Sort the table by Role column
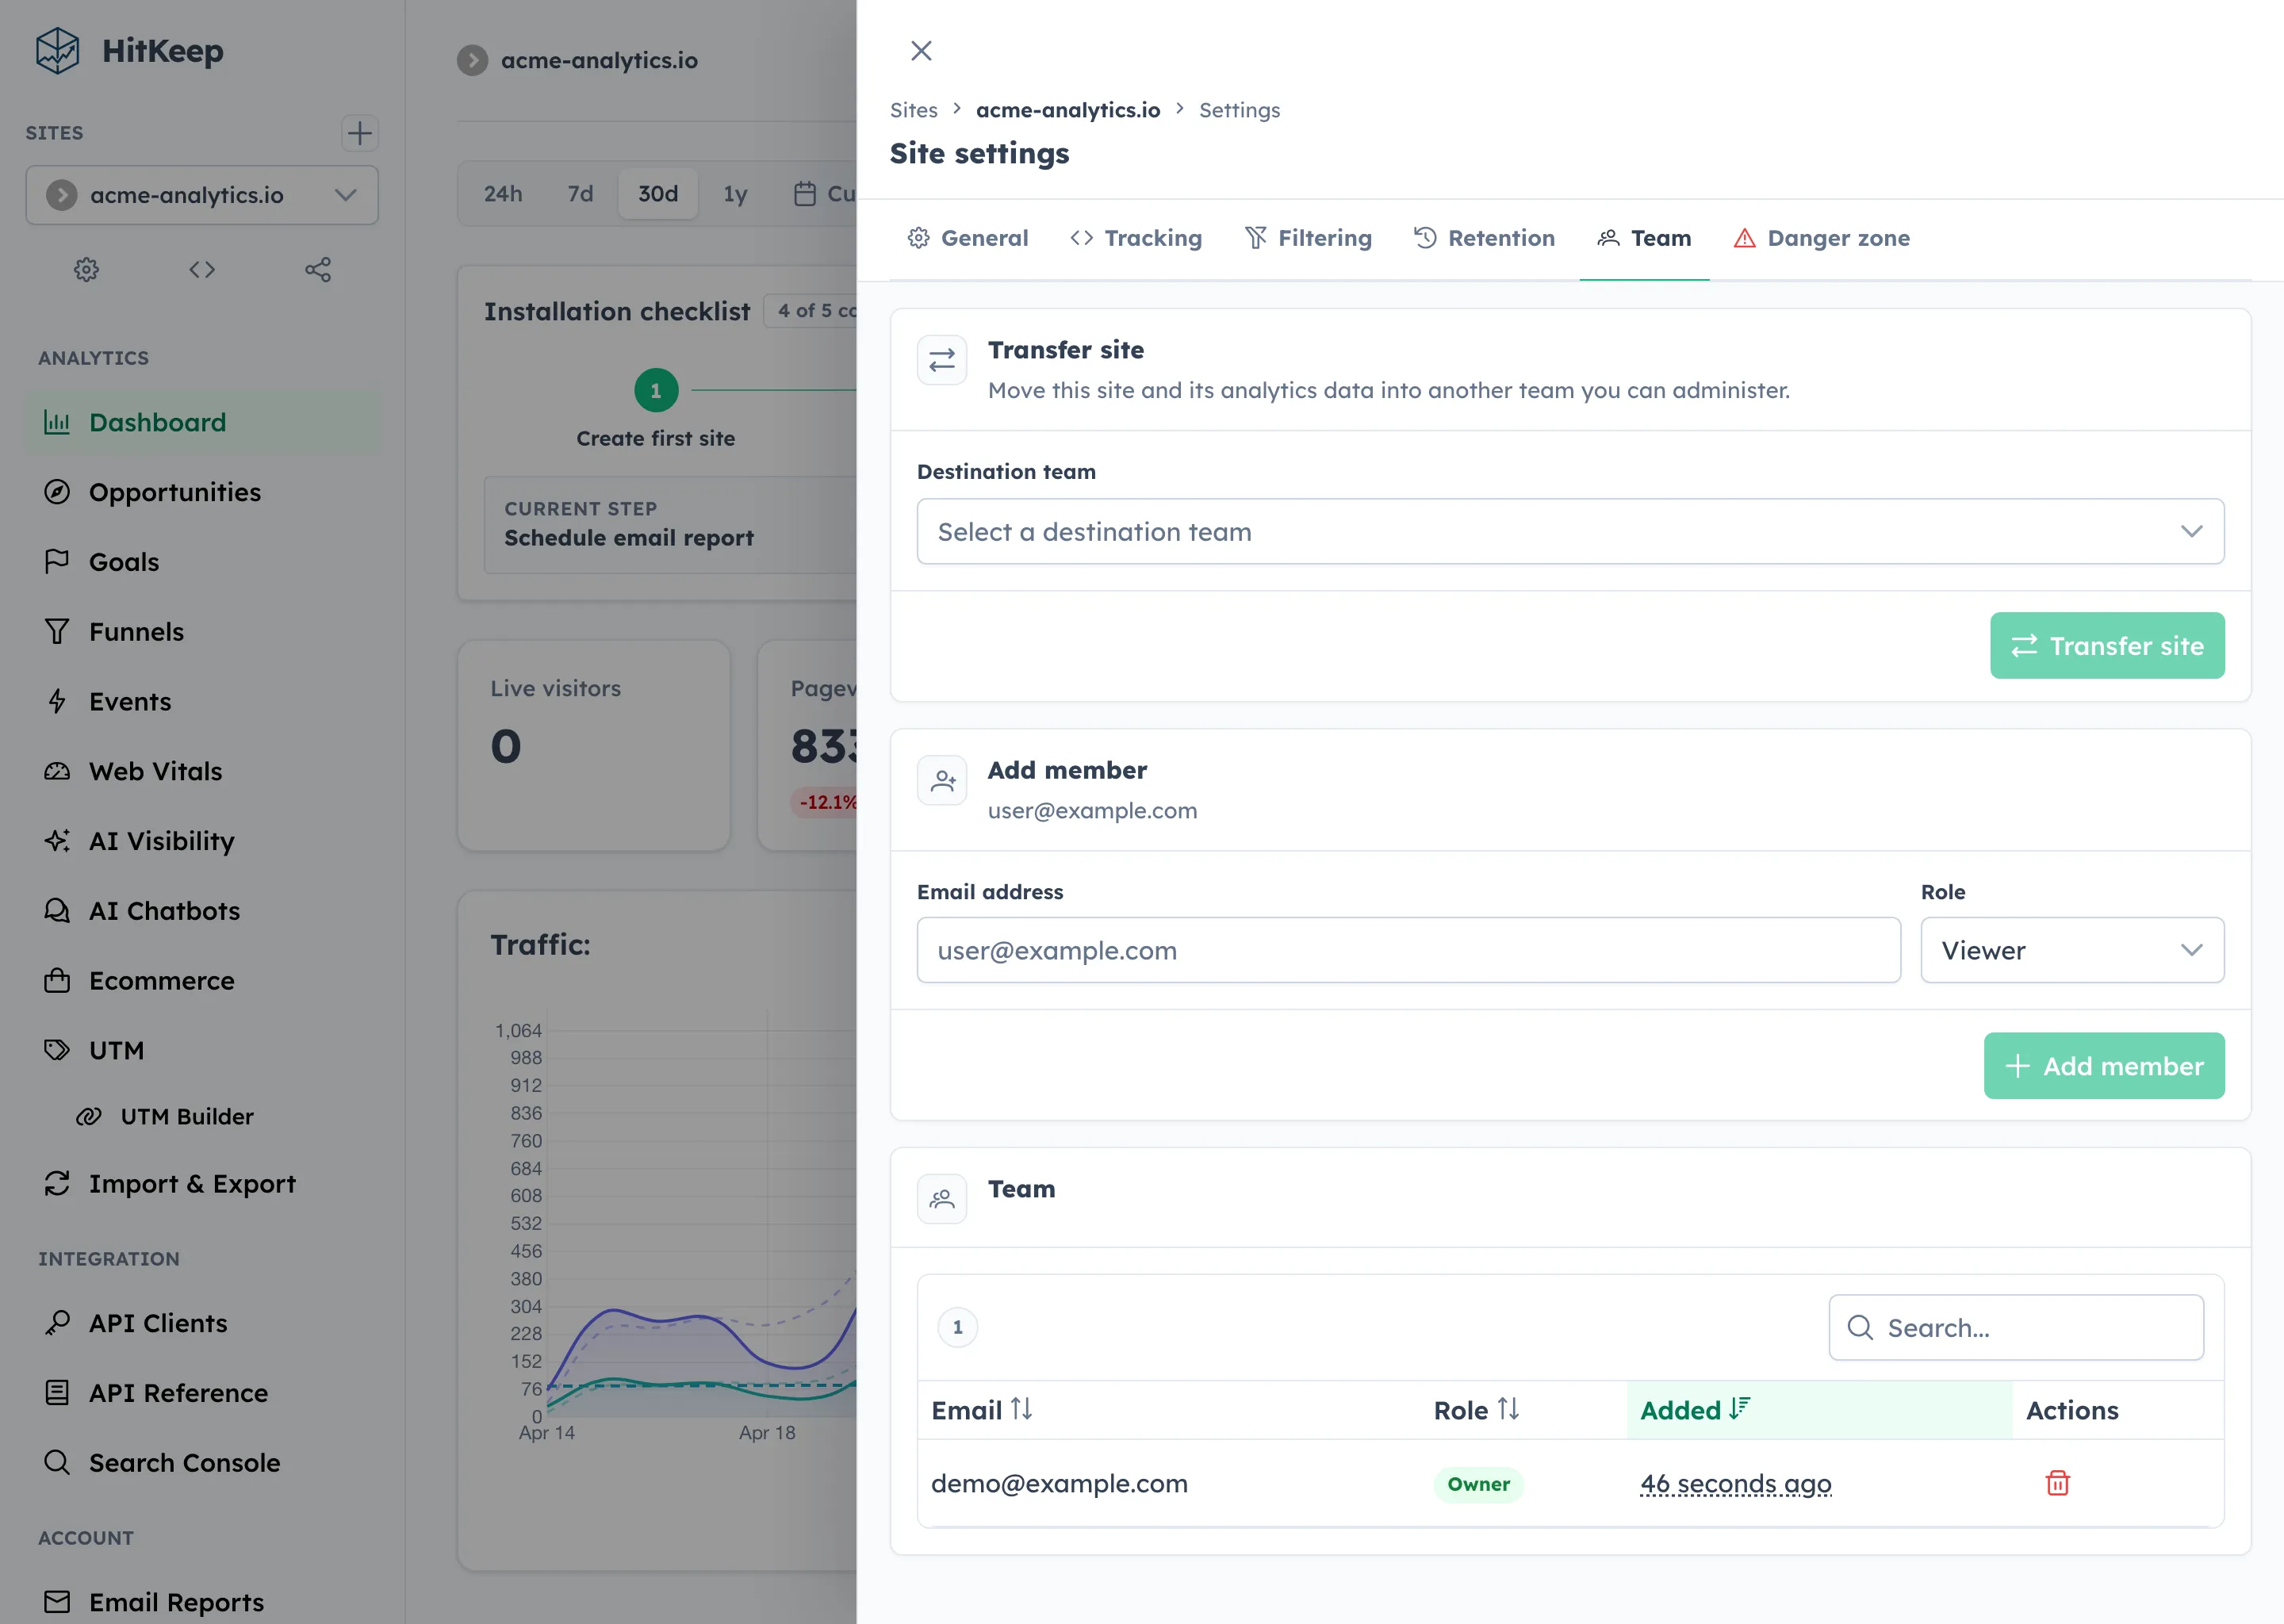Image resolution: width=2284 pixels, height=1624 pixels. (1476, 1410)
